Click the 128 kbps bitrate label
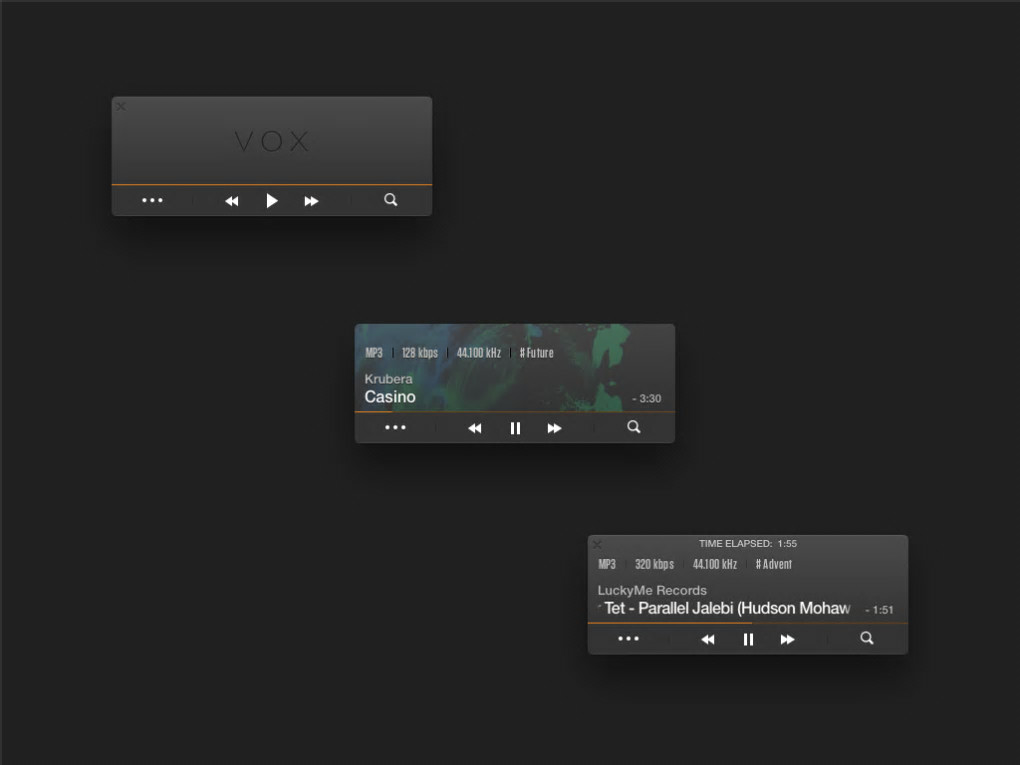Image resolution: width=1020 pixels, height=765 pixels. 420,353
